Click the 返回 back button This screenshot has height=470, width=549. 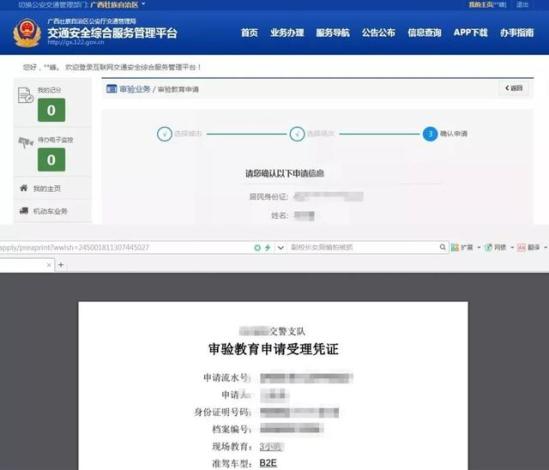(x=514, y=88)
